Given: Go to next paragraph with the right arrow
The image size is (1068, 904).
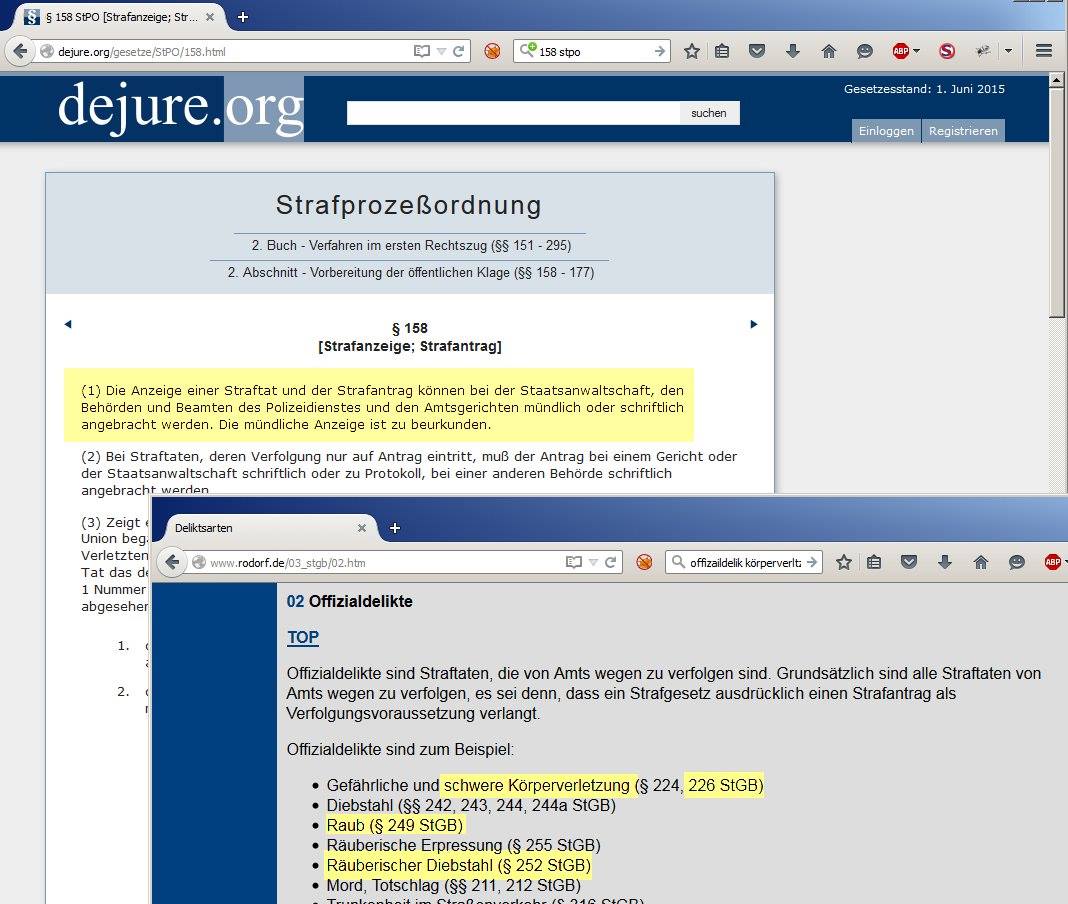Looking at the screenshot, I should tap(753, 324).
